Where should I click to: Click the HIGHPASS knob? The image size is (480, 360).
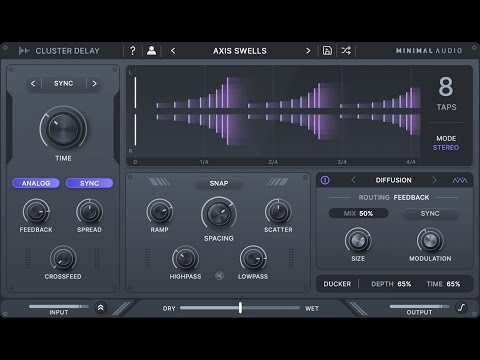[185, 258]
